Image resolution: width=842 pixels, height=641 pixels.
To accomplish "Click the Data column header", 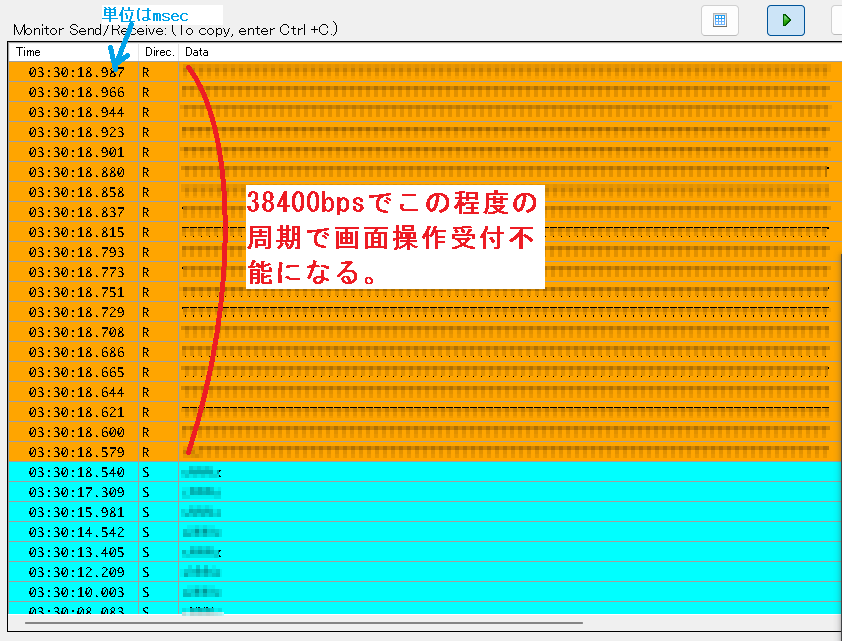I will click(x=500, y=51).
